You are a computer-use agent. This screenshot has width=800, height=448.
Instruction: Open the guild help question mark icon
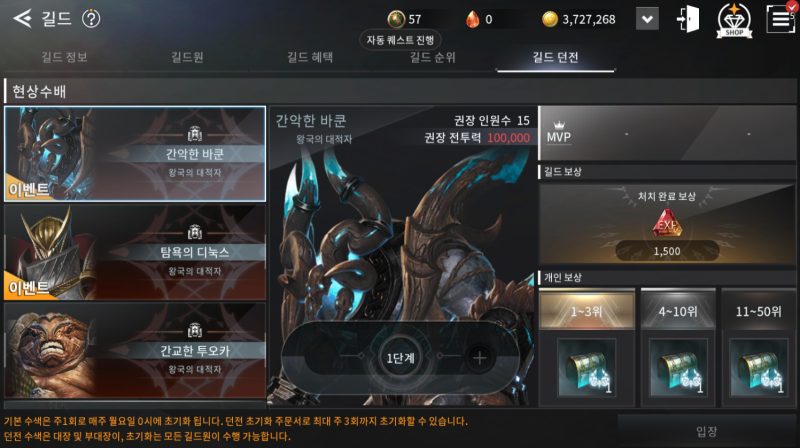coord(91,19)
